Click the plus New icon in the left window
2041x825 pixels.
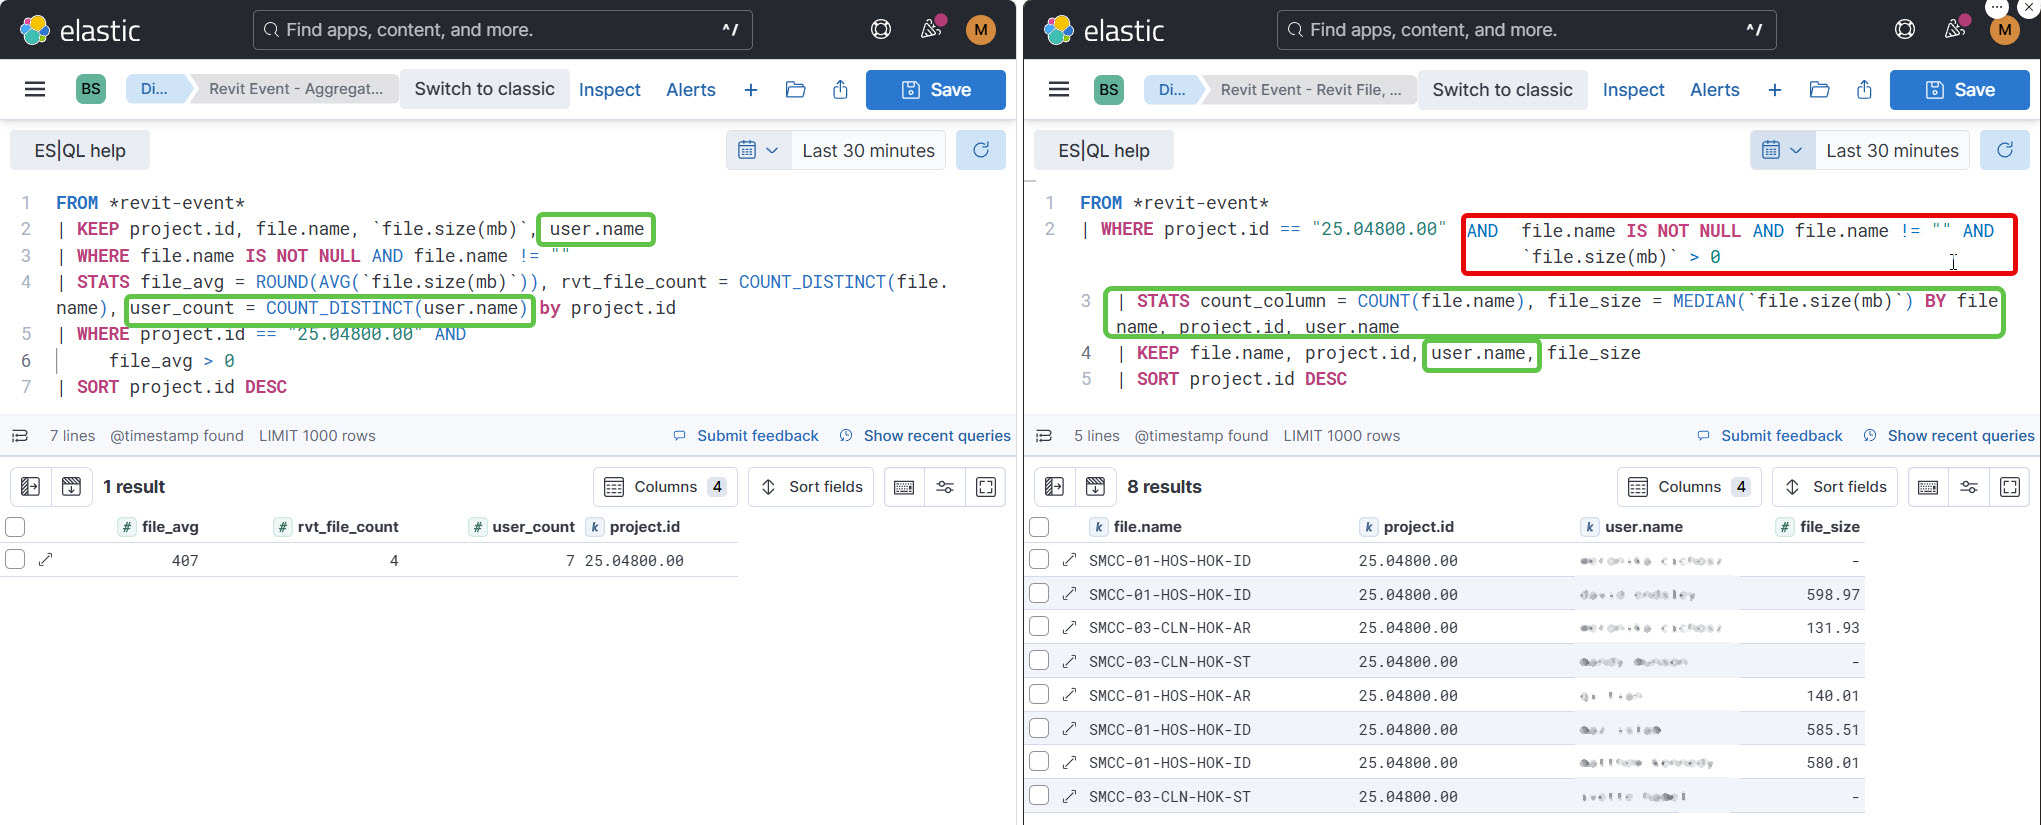coord(751,90)
